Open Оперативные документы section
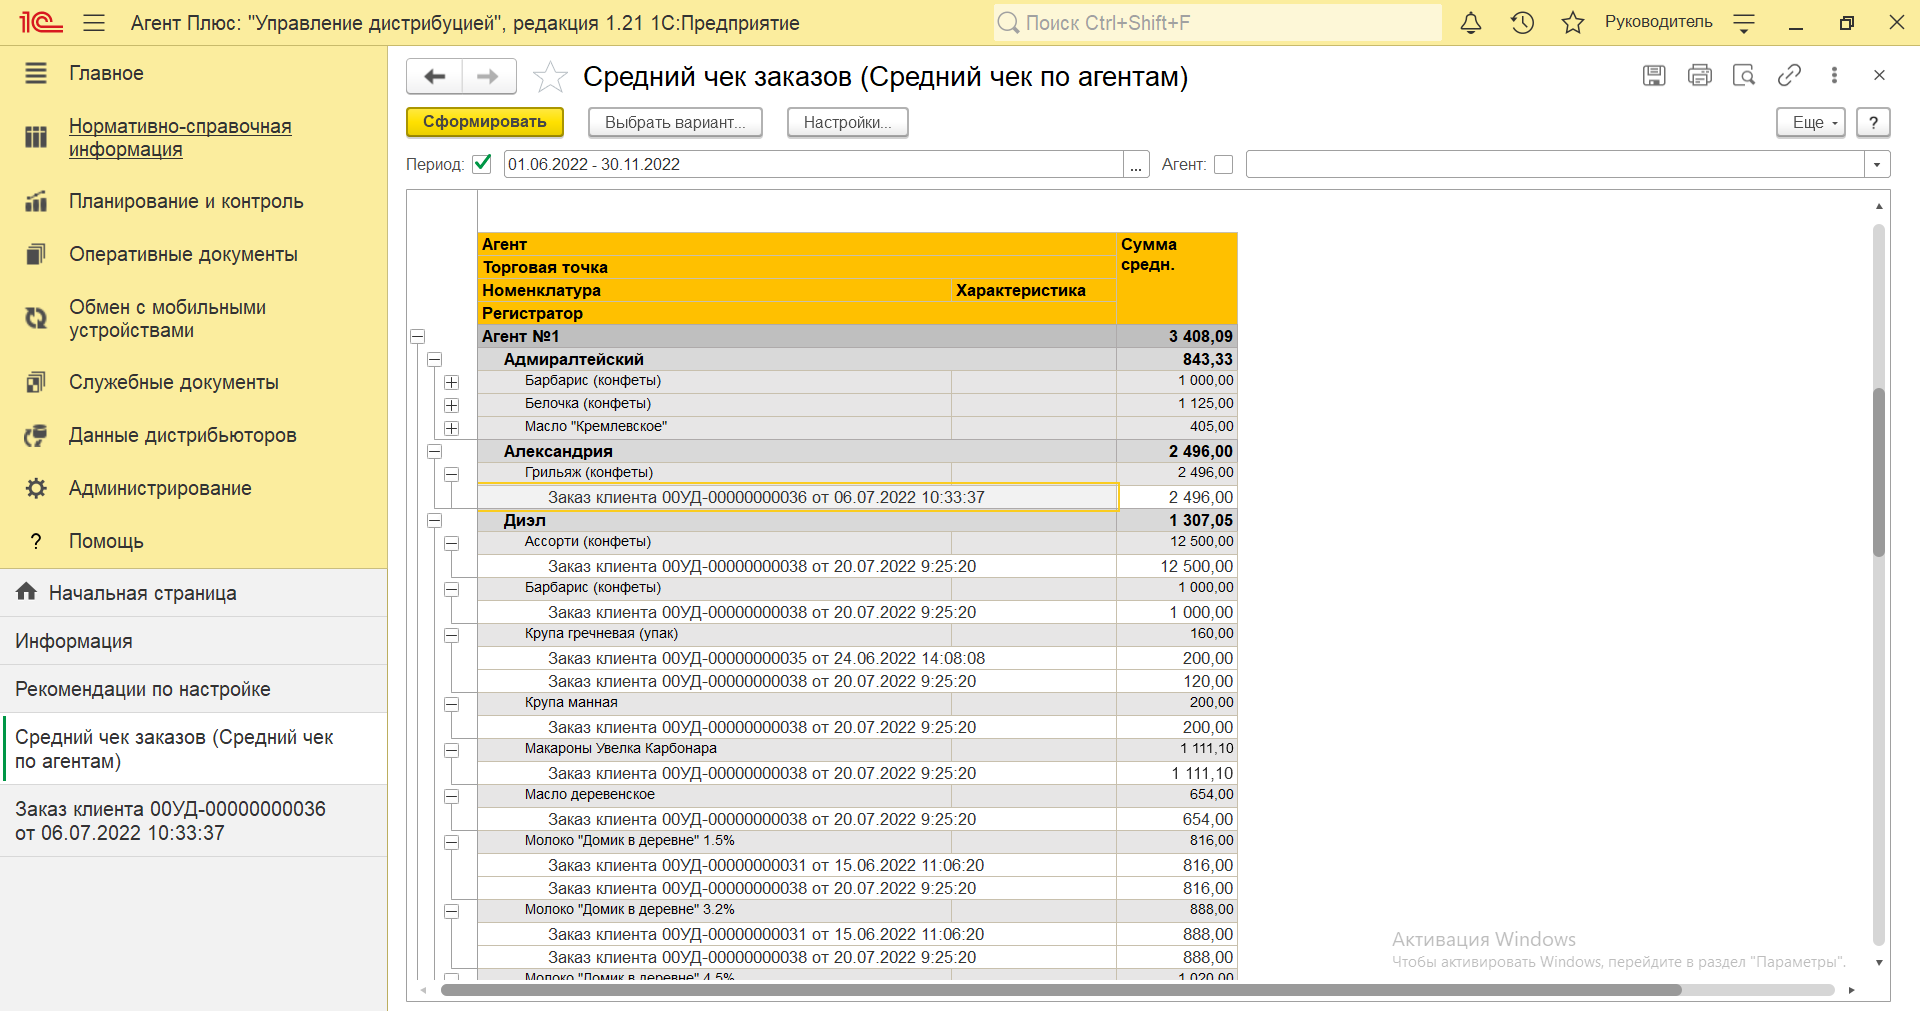 [183, 254]
